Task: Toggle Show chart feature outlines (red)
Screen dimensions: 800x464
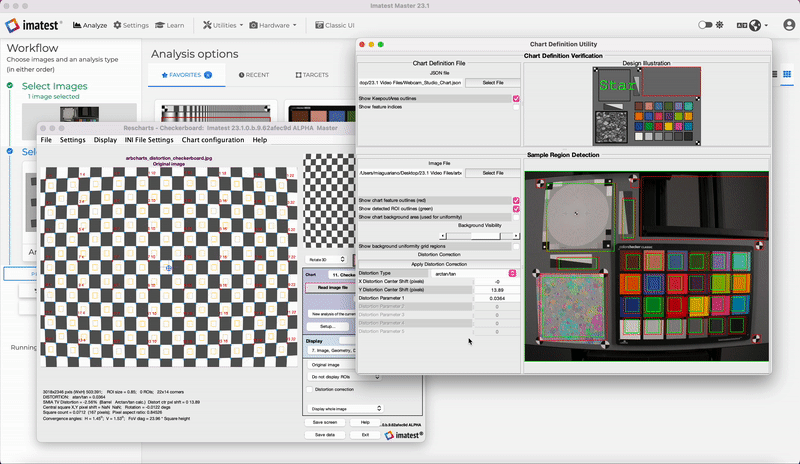Action: [516, 201]
